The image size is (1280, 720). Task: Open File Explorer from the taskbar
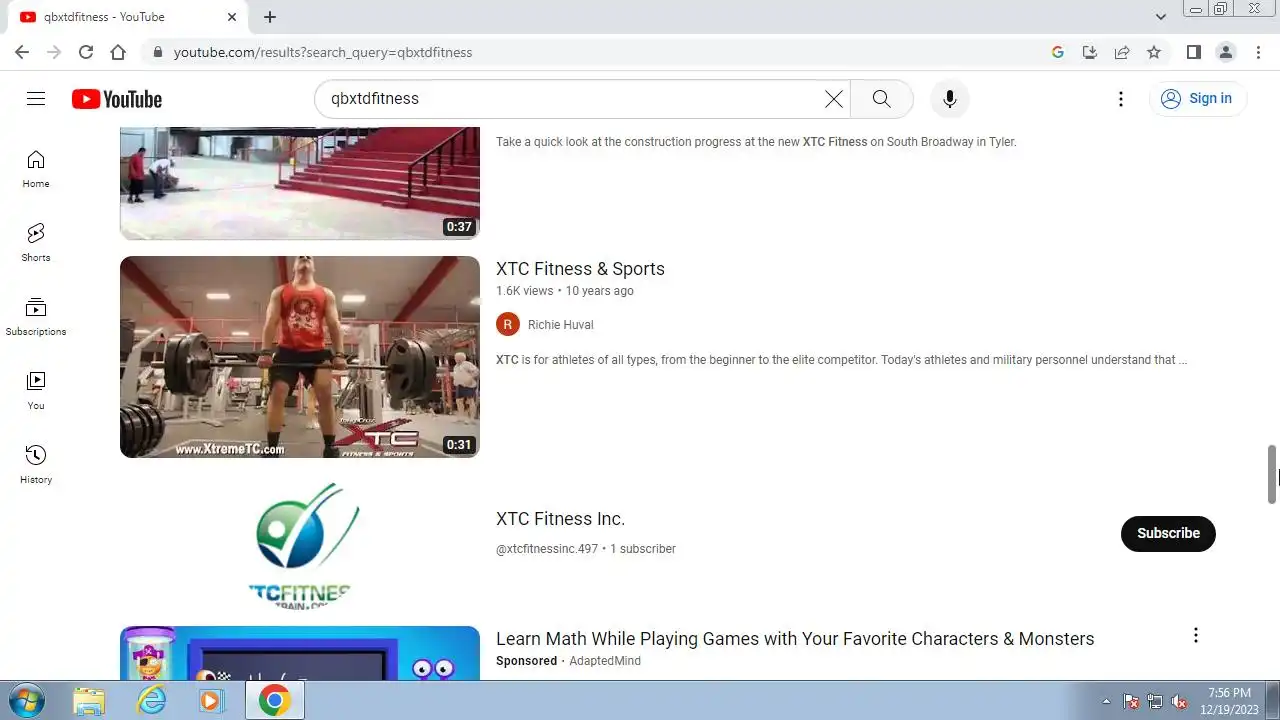tap(90, 701)
